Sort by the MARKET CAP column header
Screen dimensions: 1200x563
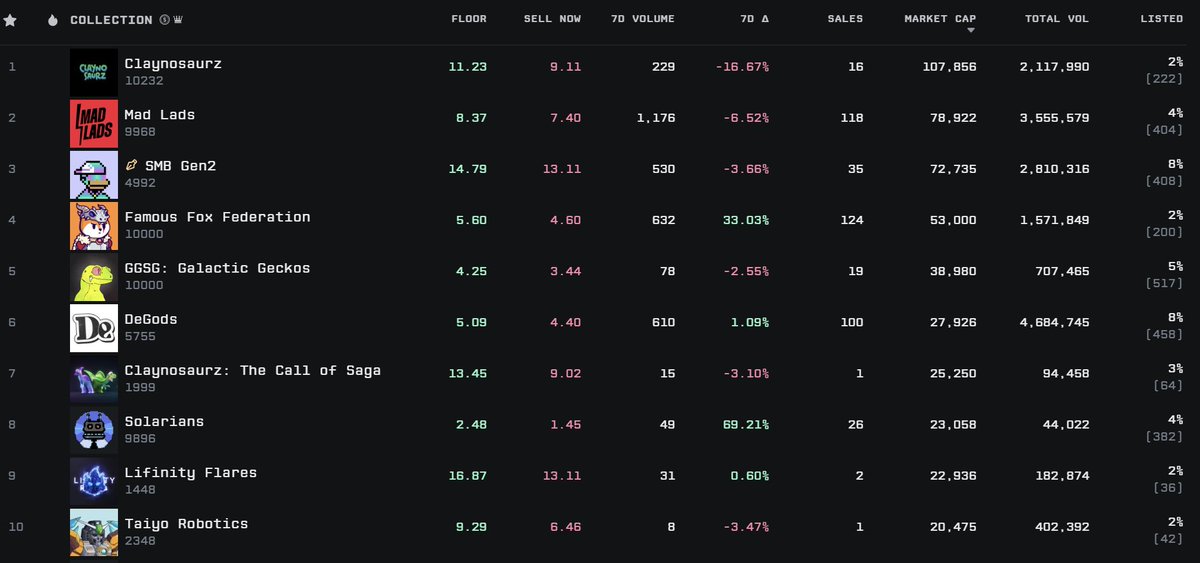pyautogui.click(x=940, y=19)
